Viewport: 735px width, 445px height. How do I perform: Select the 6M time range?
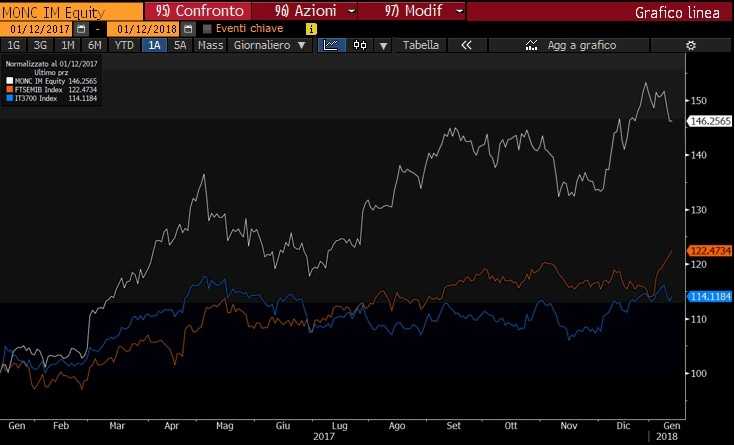(x=95, y=45)
